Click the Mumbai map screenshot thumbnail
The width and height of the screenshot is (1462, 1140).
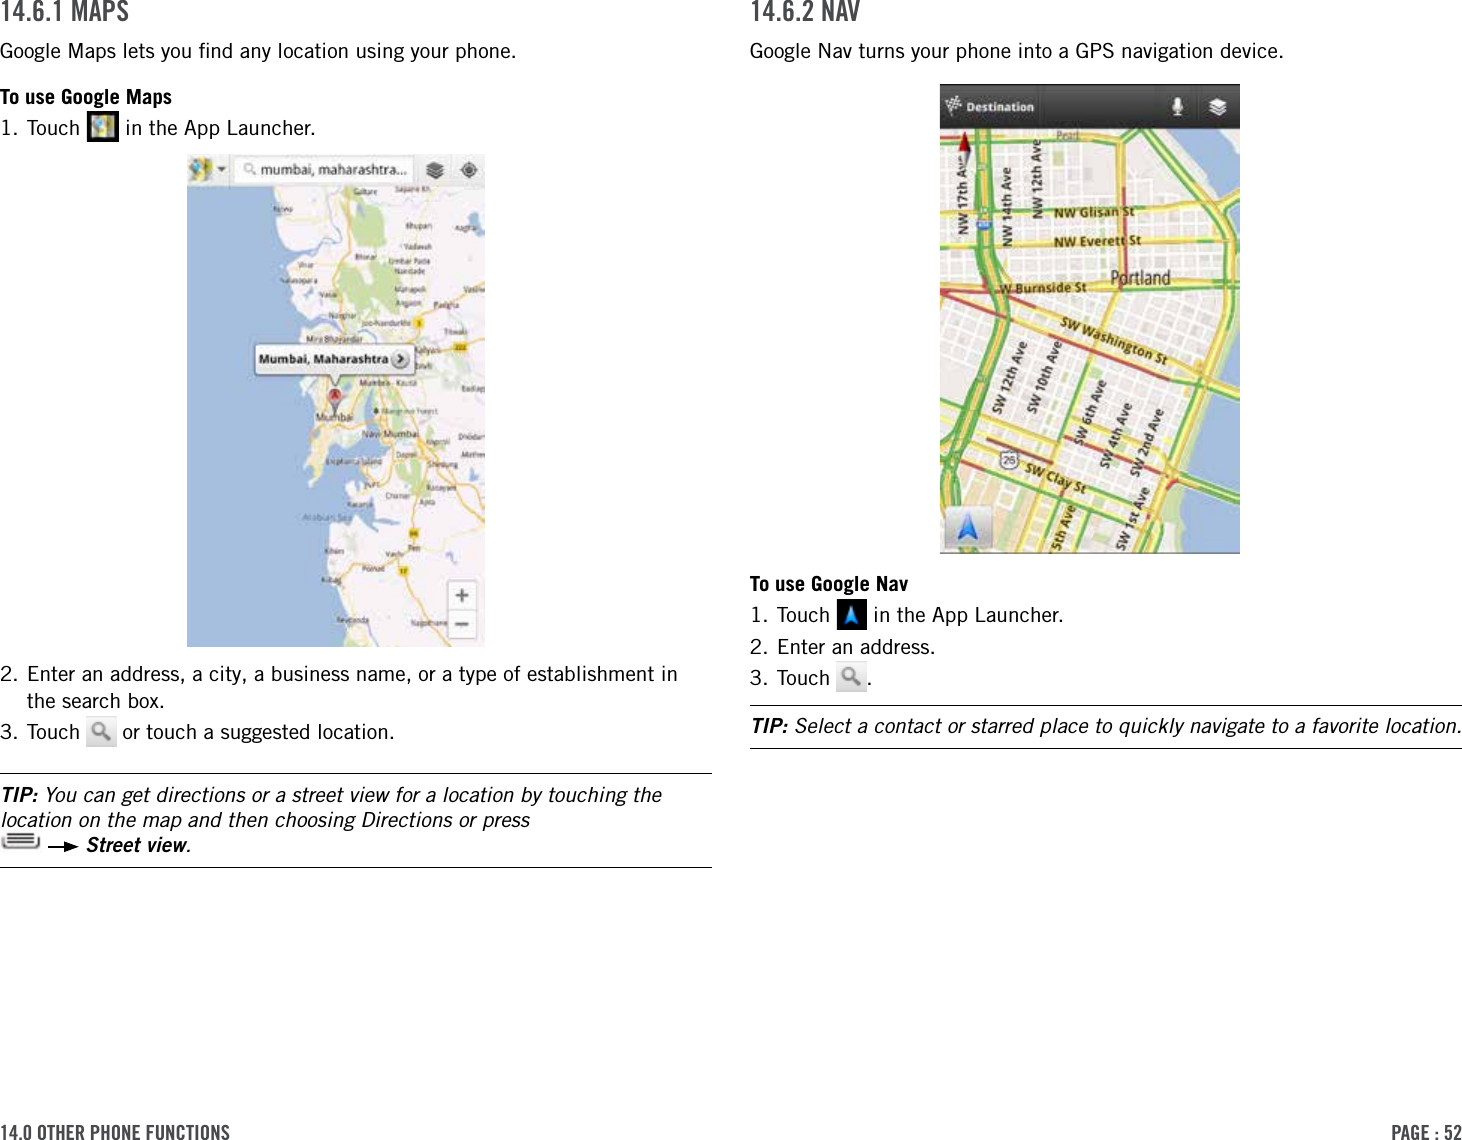click(336, 400)
